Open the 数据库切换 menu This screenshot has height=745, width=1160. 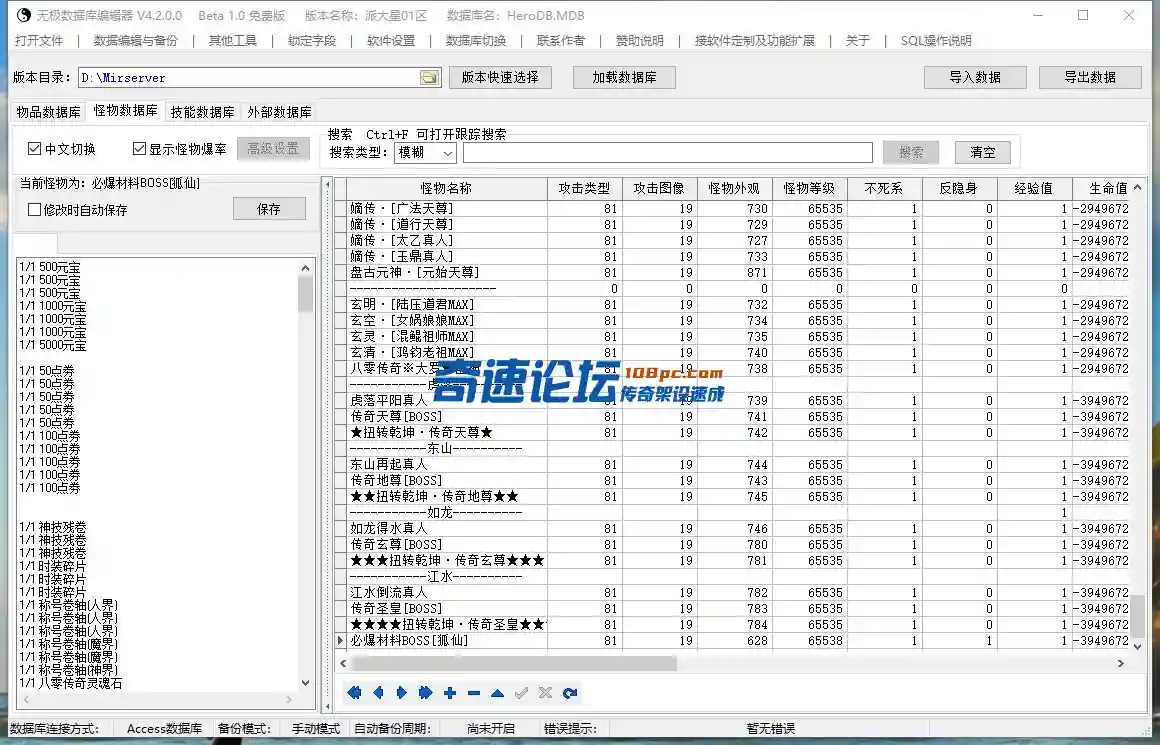pos(476,41)
